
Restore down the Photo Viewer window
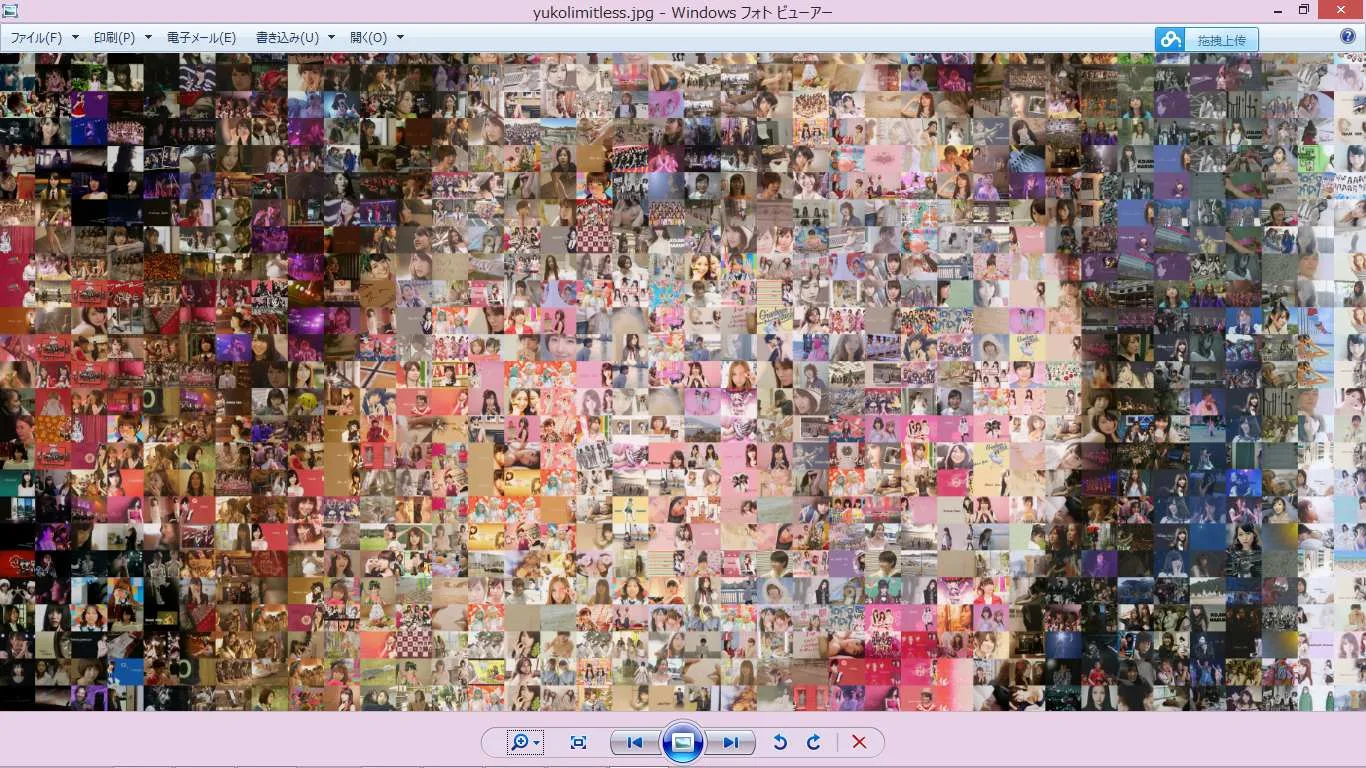pyautogui.click(x=1304, y=10)
